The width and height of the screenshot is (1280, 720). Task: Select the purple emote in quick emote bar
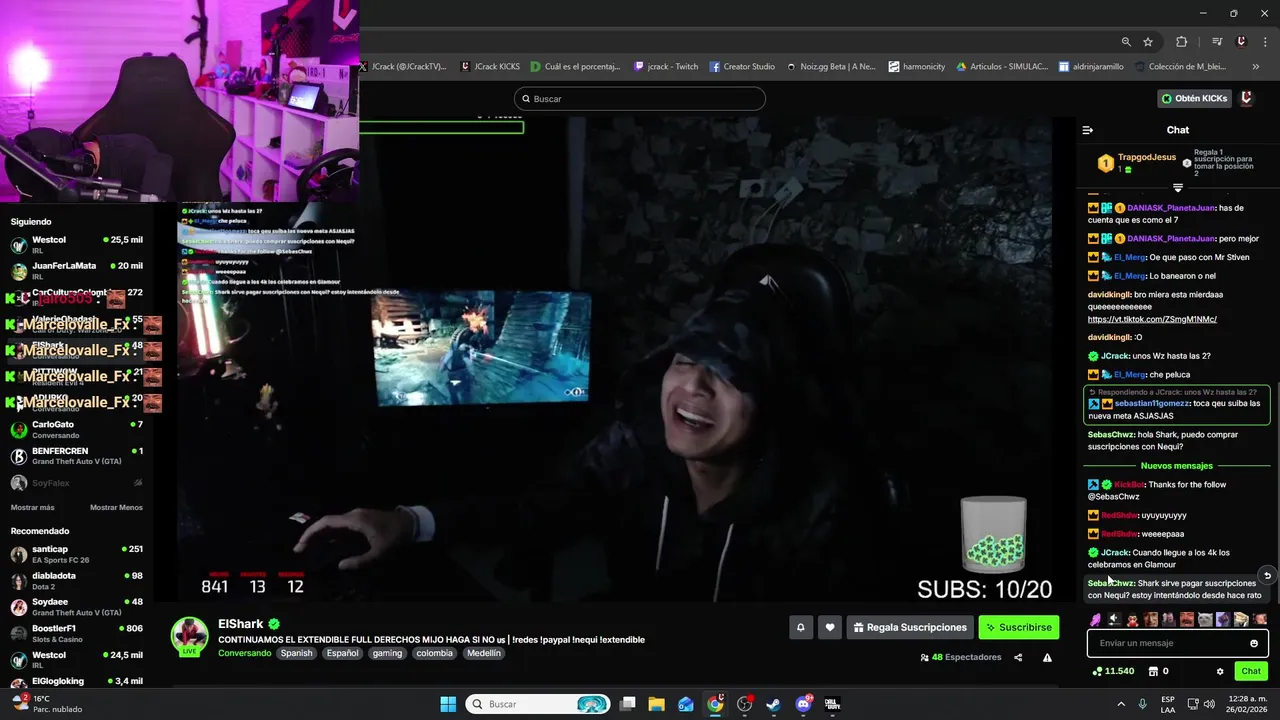(1096, 619)
